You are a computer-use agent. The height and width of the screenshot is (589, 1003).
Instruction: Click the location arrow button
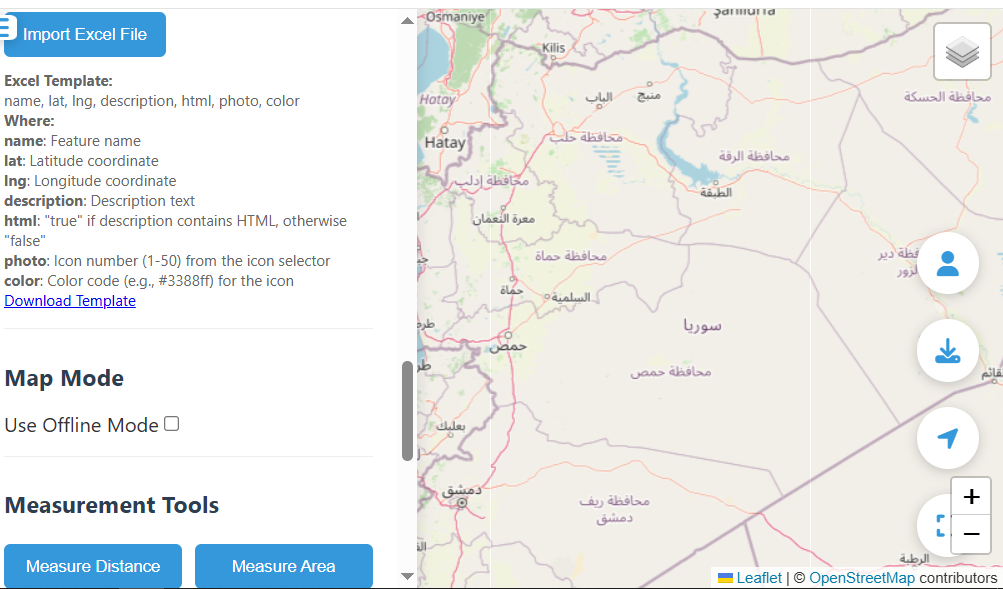[947, 438]
